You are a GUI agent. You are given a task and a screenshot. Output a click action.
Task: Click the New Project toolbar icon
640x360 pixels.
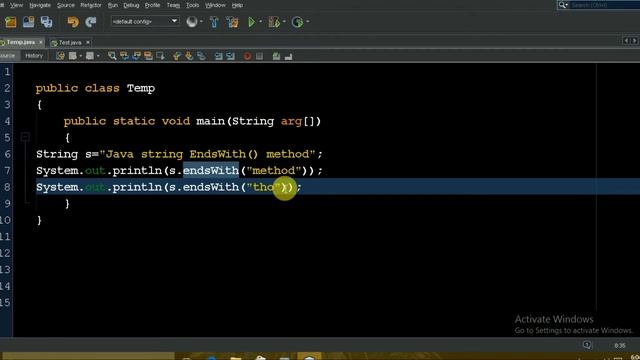11,22
